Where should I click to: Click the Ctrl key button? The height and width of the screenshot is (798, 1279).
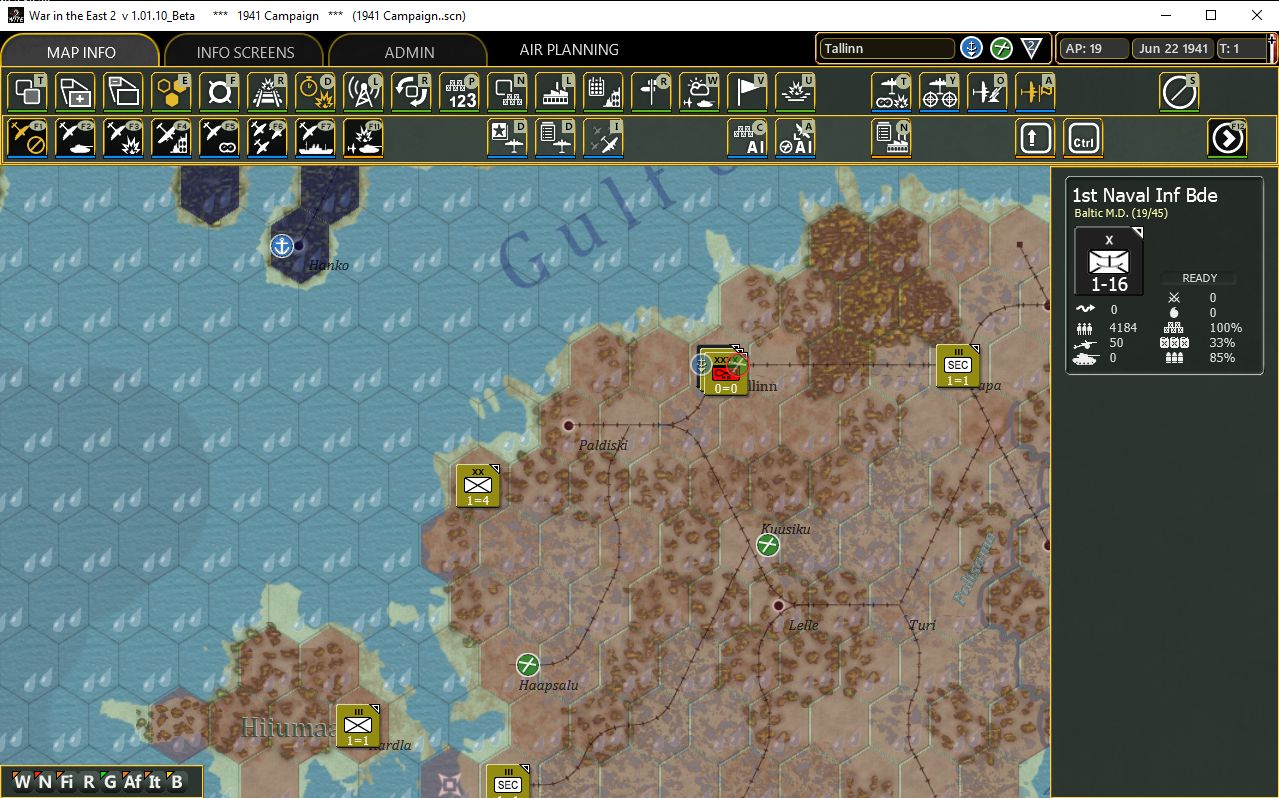point(1083,138)
